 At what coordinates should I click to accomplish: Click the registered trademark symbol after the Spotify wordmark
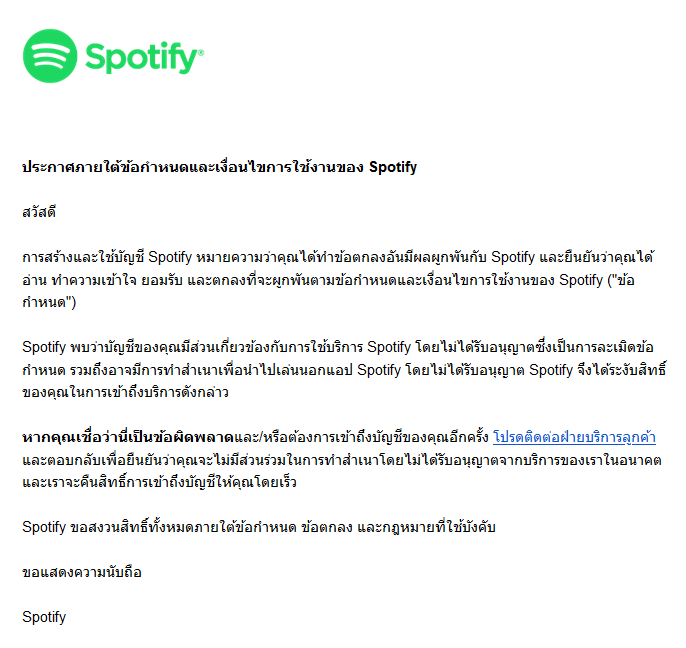200,51
